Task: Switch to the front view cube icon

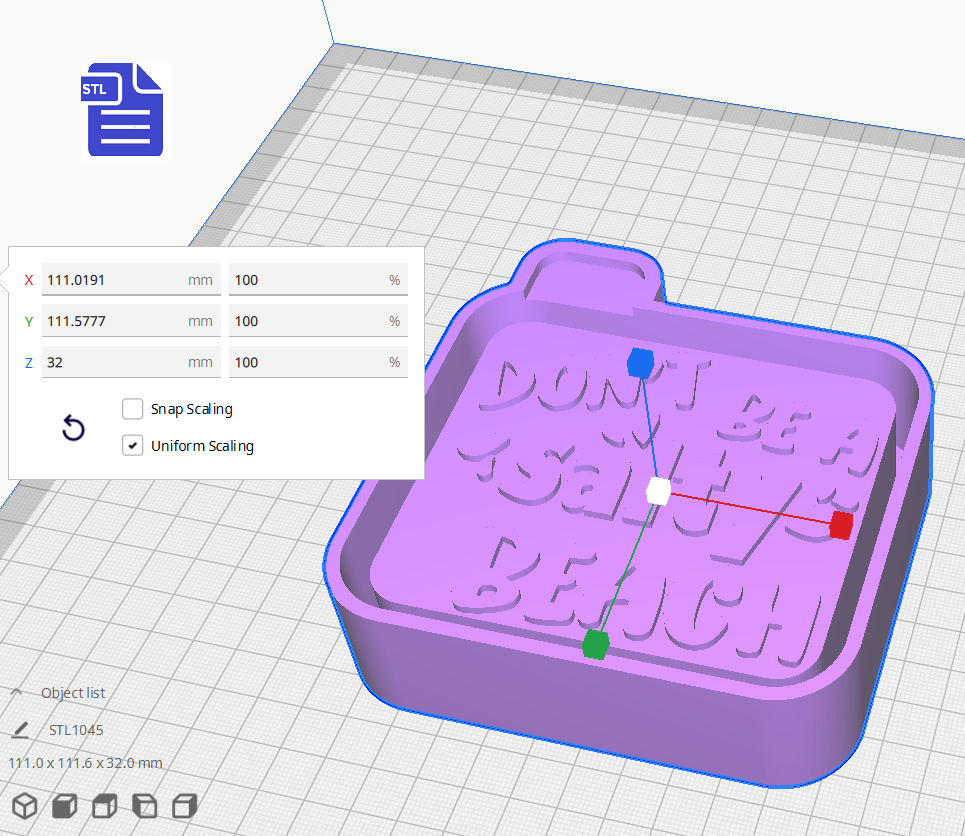Action: coord(63,805)
